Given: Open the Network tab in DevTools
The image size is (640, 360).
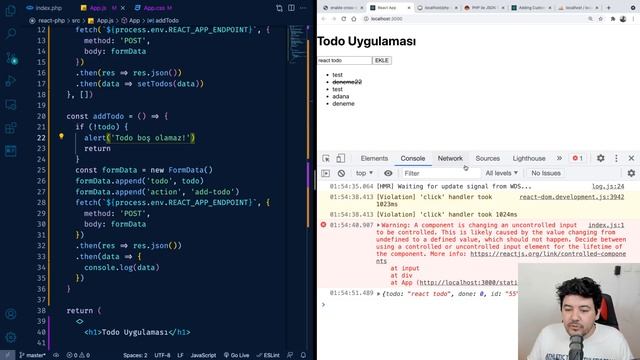Looking at the screenshot, I should coord(450,158).
